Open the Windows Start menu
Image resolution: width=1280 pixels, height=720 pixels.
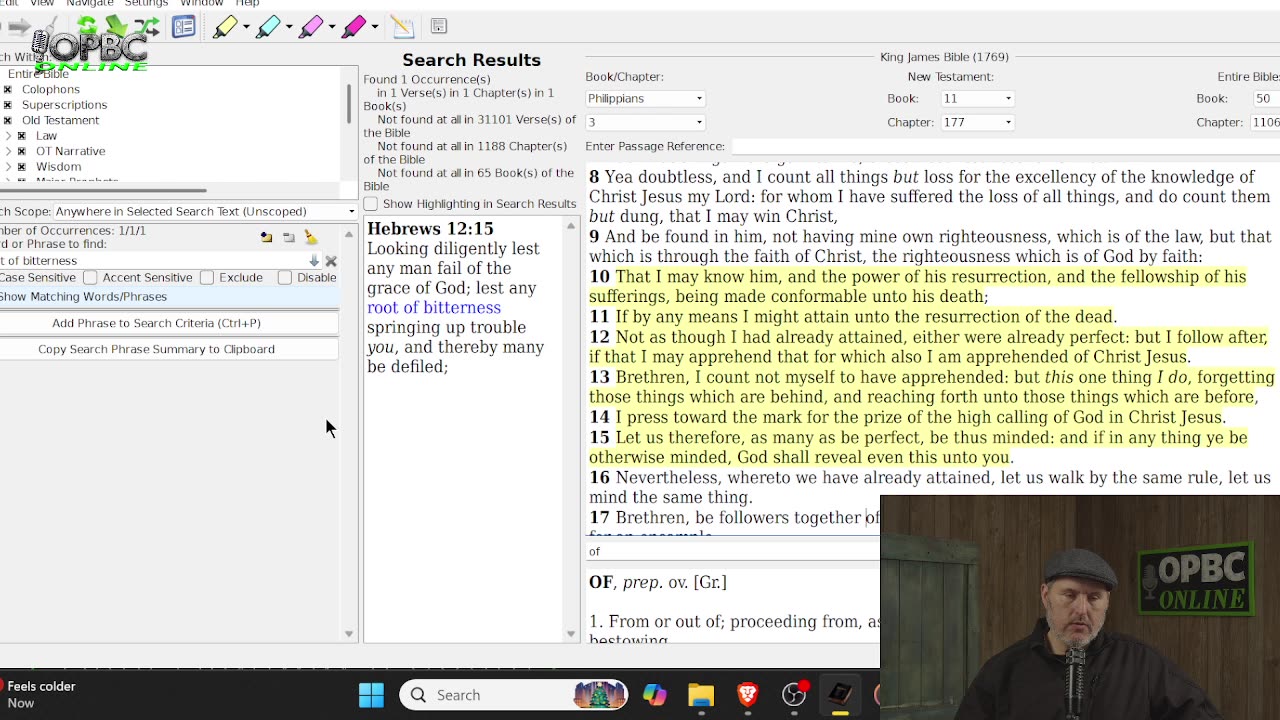371,695
